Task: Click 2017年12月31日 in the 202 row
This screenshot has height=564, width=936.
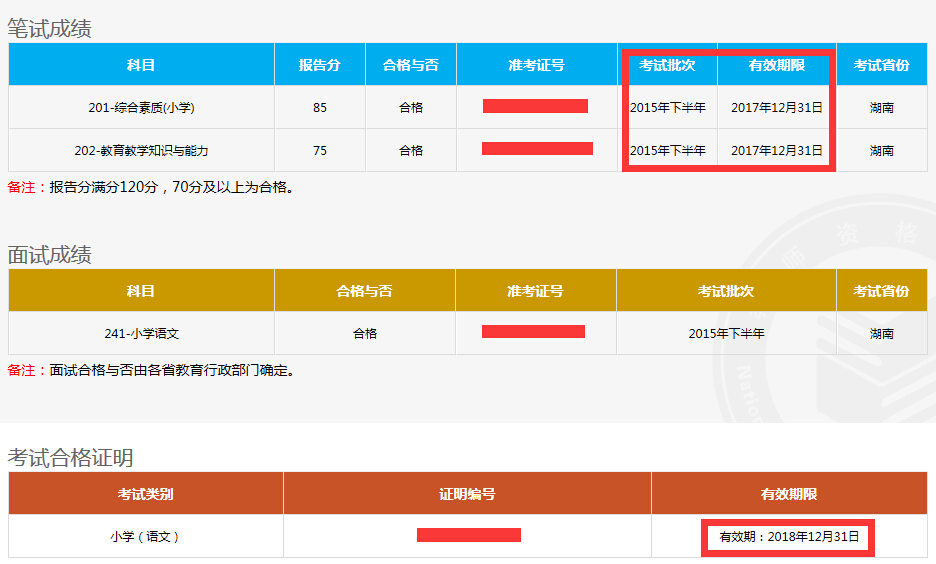Action: [x=777, y=151]
